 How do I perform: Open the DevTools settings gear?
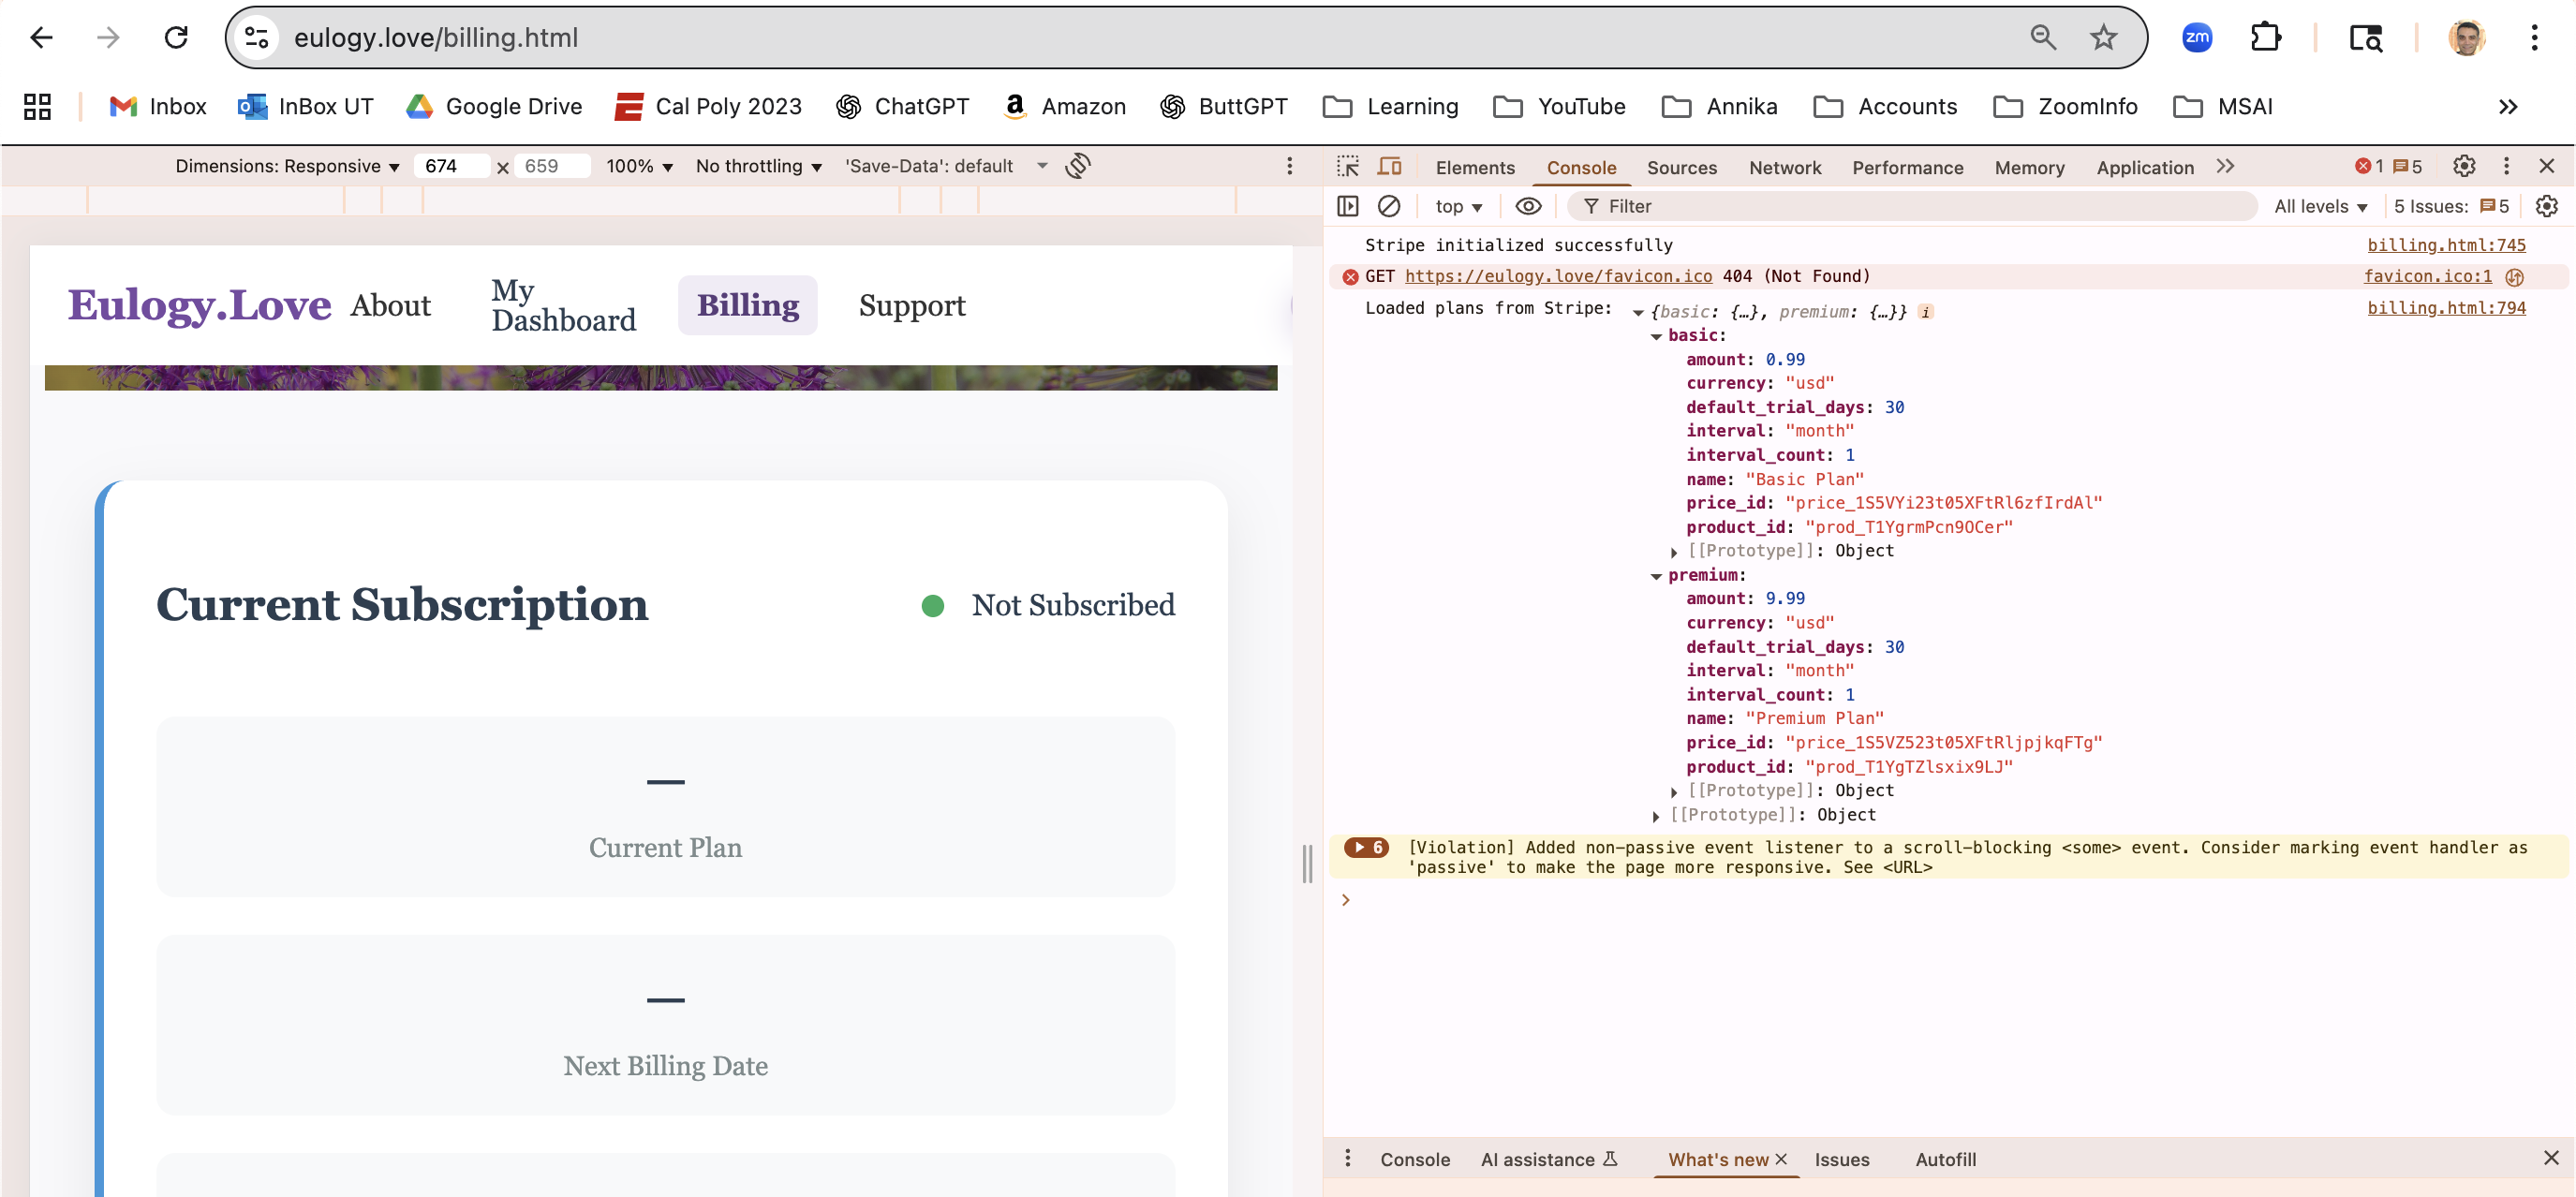click(2464, 166)
